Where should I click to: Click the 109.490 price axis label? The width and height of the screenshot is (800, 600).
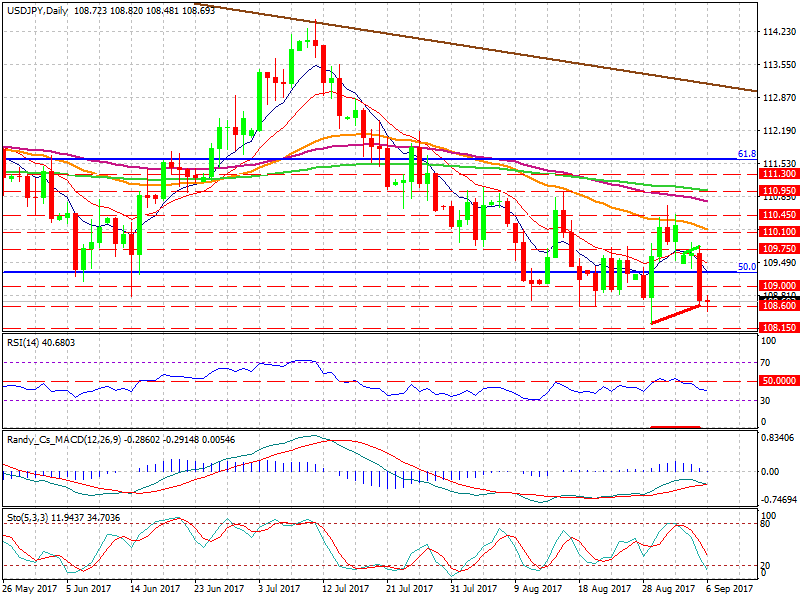779,263
